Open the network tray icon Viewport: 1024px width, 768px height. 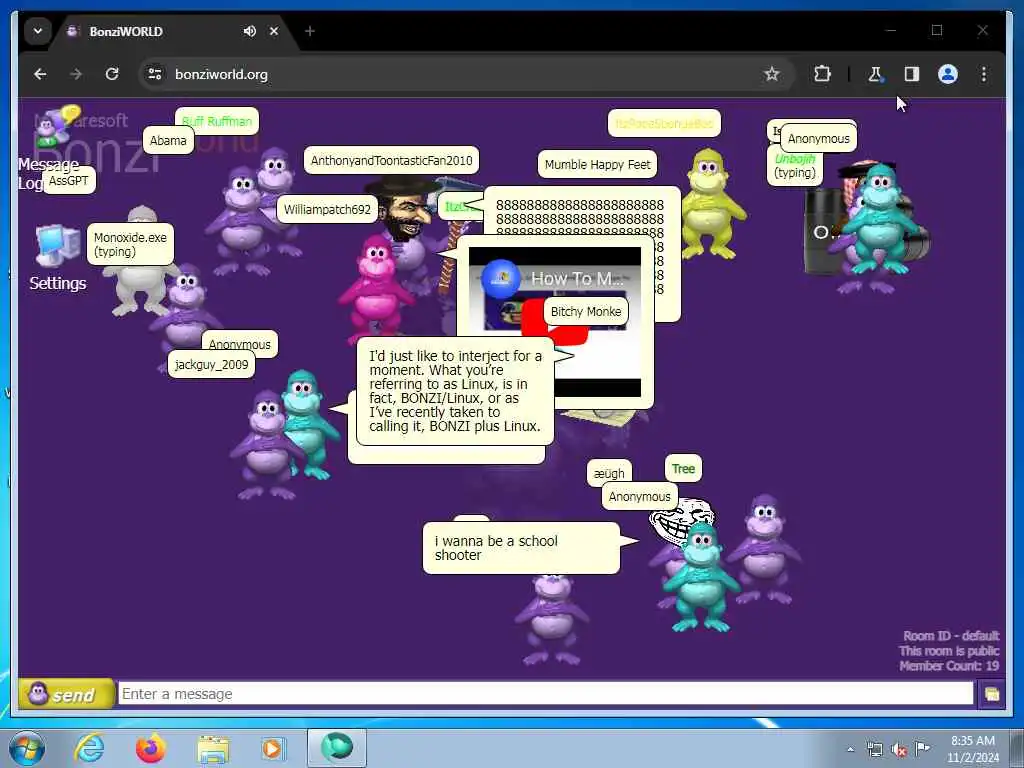point(874,750)
